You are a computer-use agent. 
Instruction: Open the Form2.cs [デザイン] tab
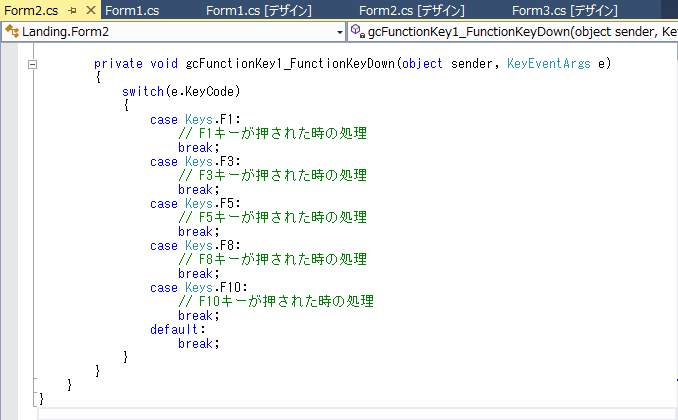(x=412, y=10)
